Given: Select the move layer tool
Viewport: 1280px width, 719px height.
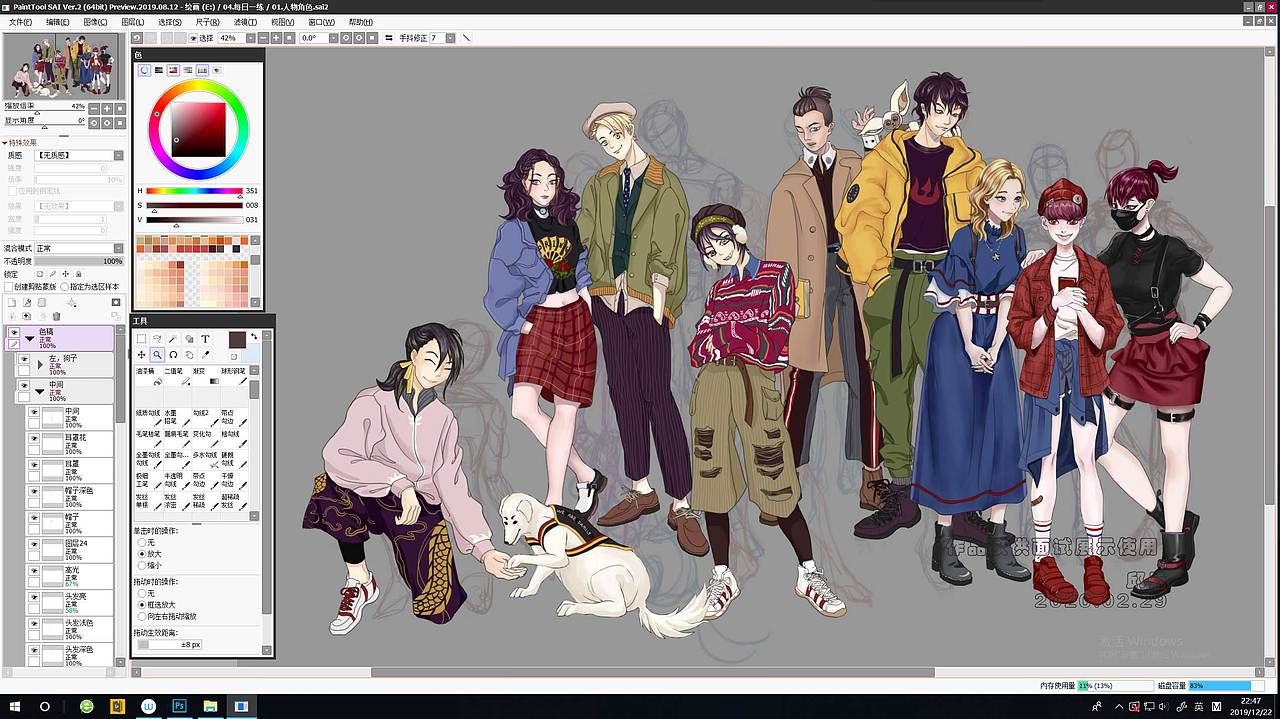Looking at the screenshot, I should click(x=141, y=354).
